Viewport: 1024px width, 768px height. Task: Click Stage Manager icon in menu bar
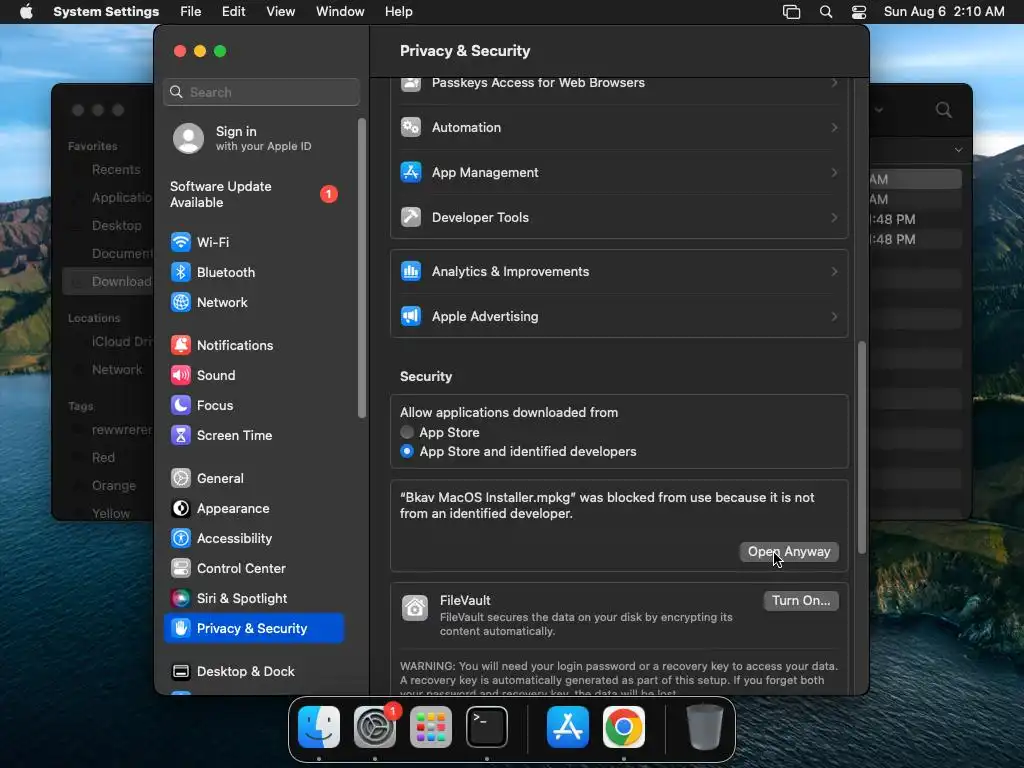click(x=792, y=12)
